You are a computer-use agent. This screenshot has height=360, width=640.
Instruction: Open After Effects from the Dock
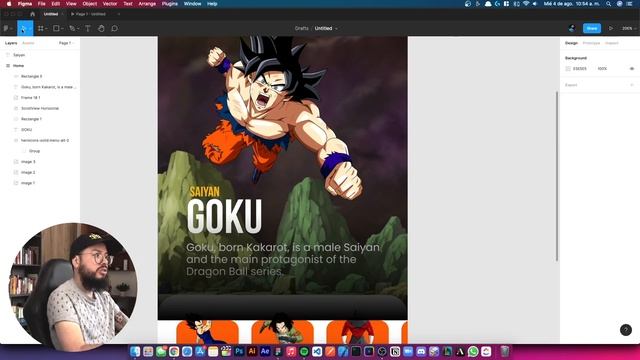(x=265, y=351)
